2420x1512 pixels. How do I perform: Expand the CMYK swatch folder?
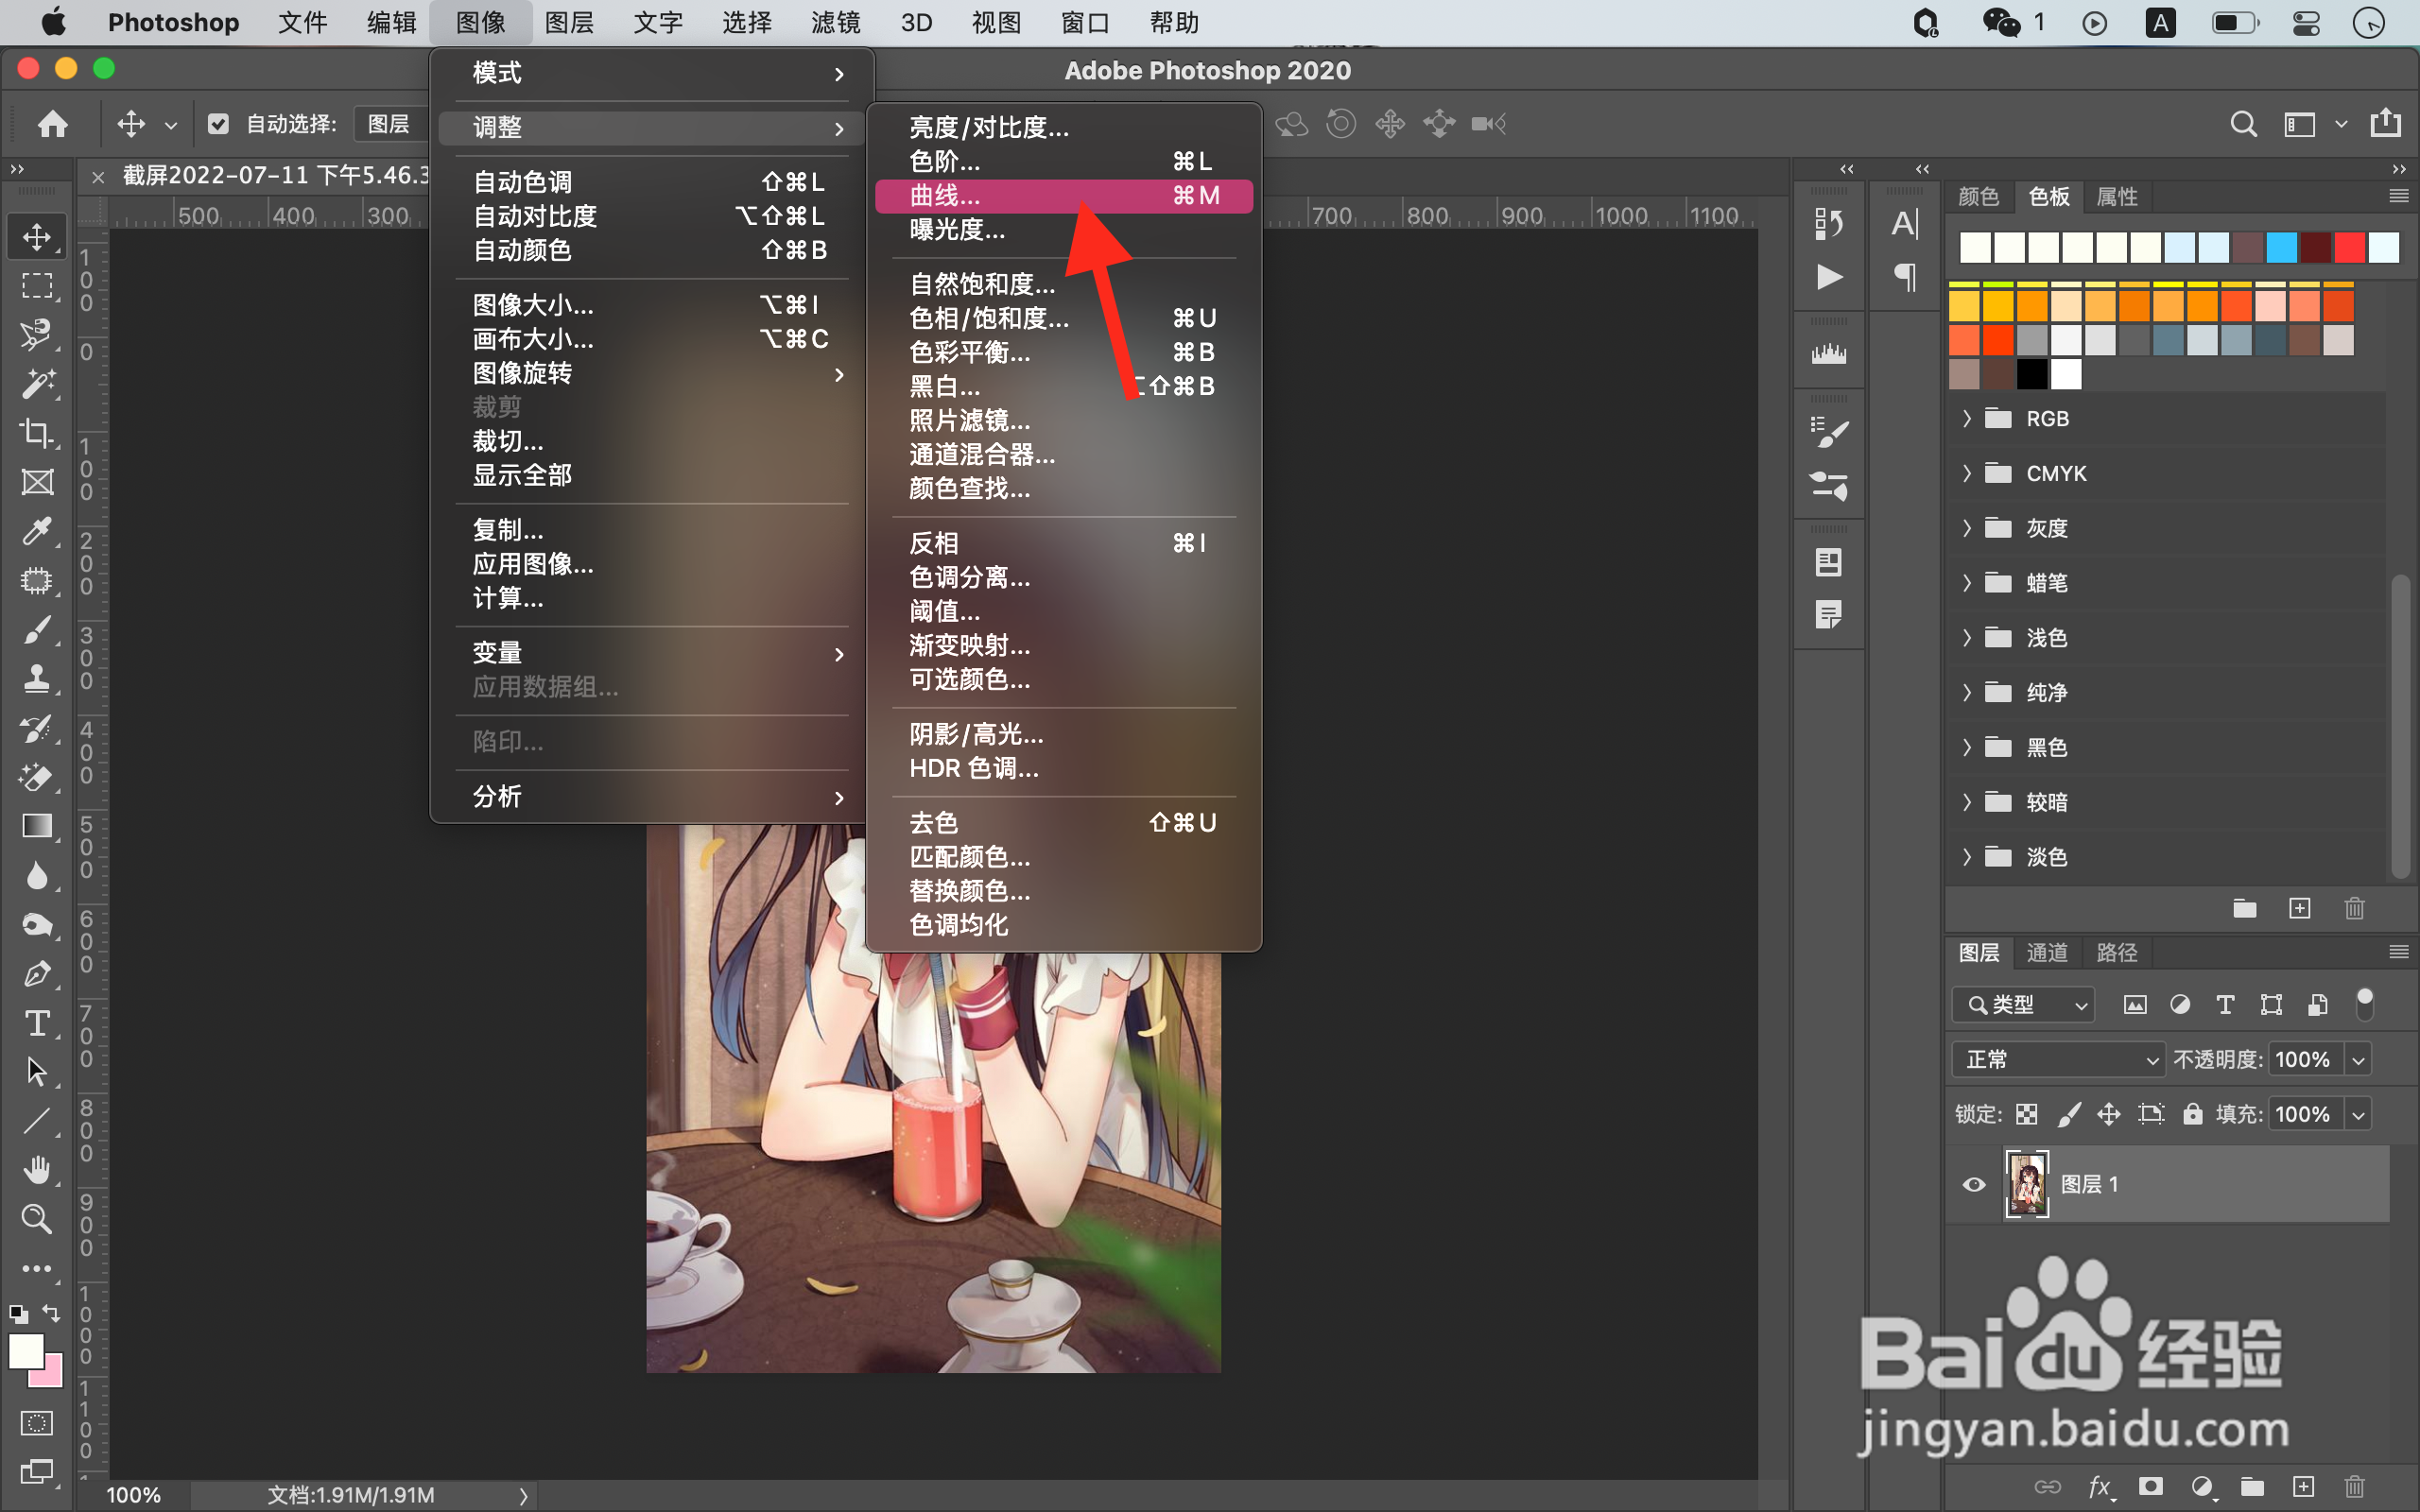click(x=1967, y=474)
